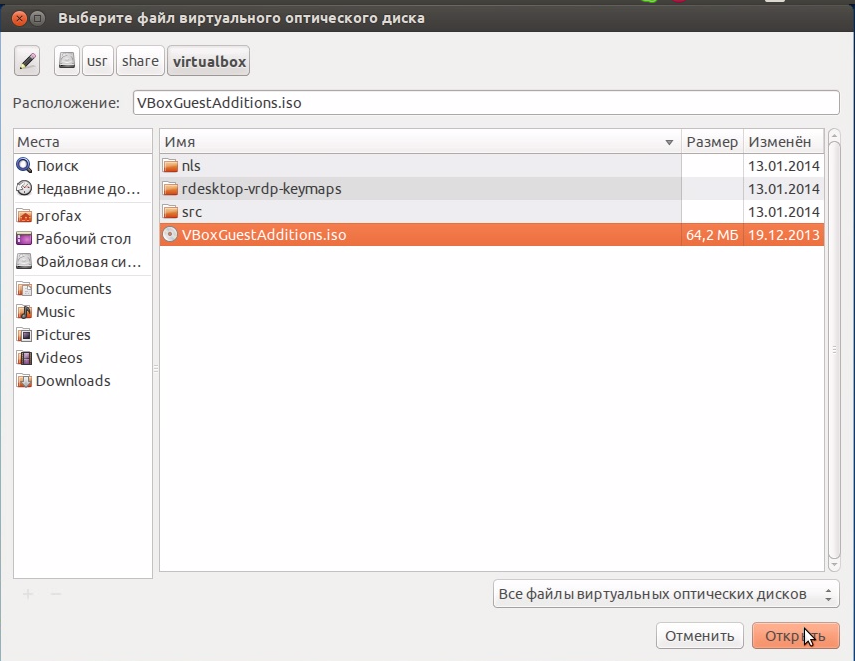
Task: Navigate to the usr path segment
Action: pos(97,61)
